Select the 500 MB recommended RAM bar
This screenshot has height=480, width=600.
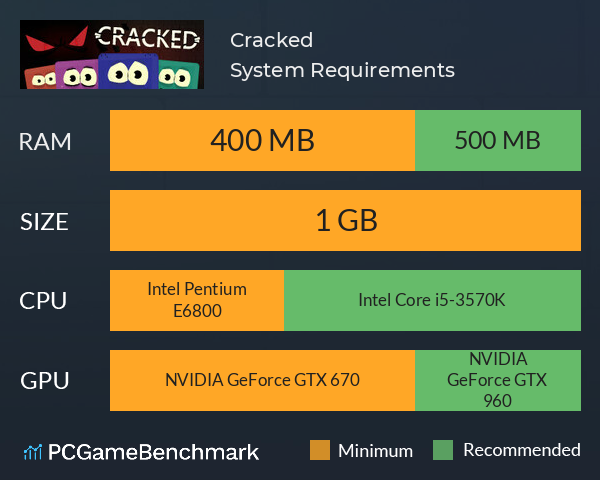[498, 140]
